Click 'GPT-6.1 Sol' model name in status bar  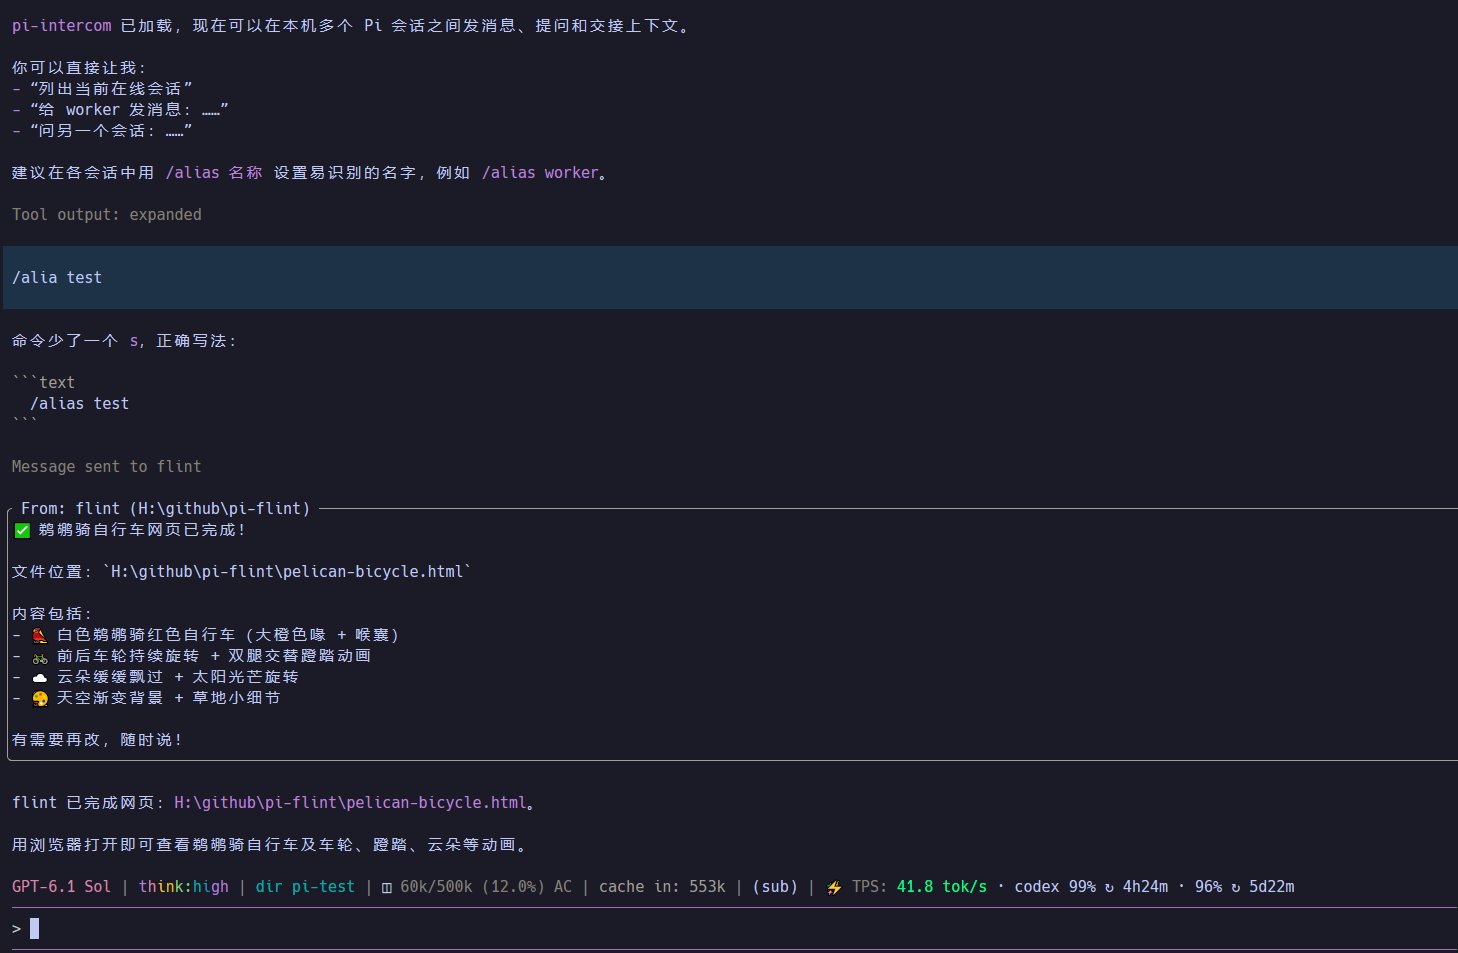pyautogui.click(x=62, y=887)
